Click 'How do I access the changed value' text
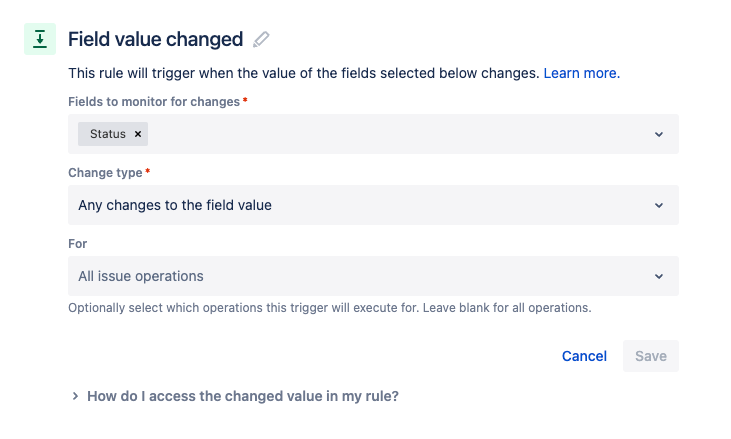 coord(243,396)
